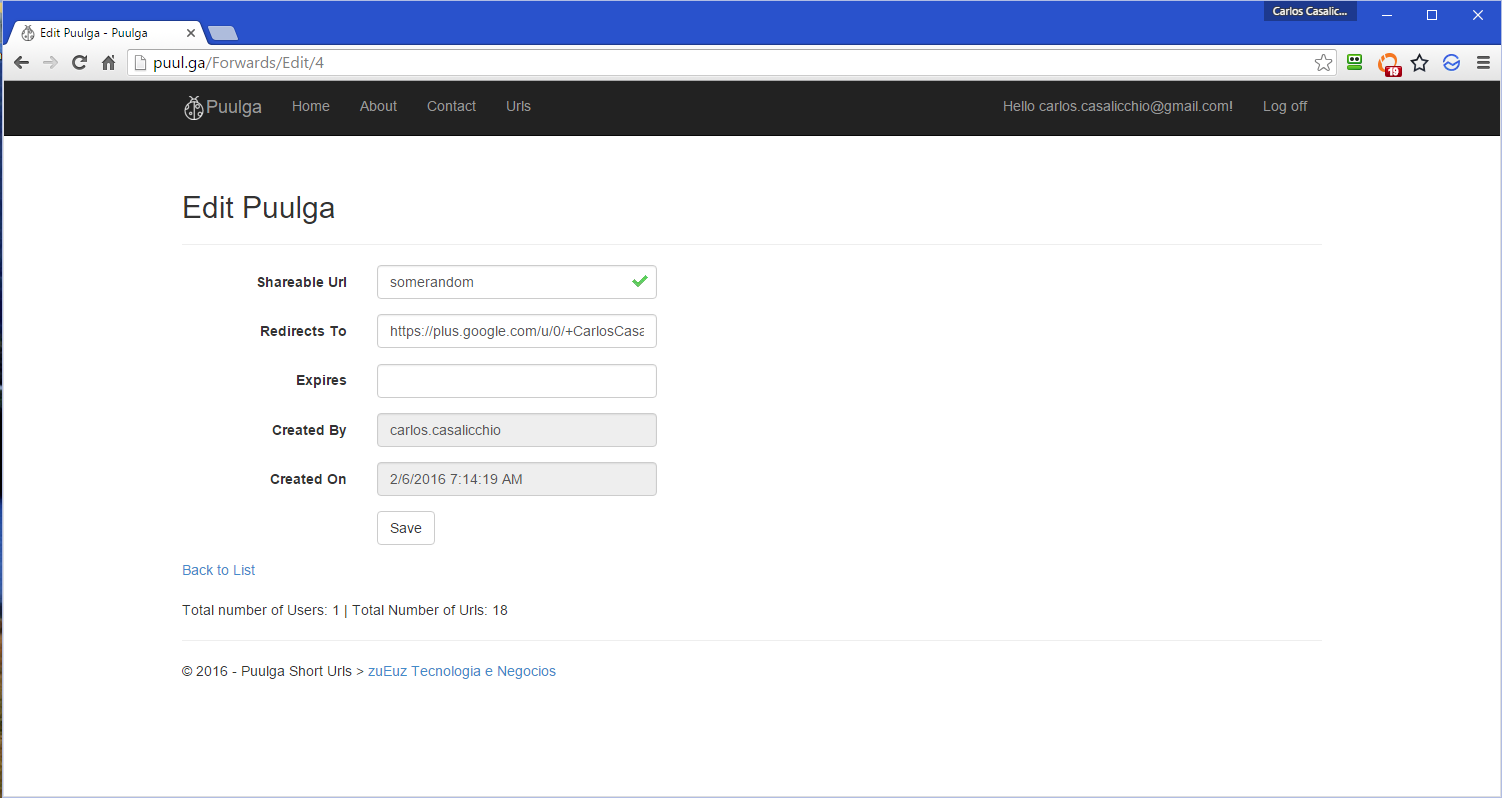The image size is (1502, 798).
Task: Open zuEuz Tecnologia e Negocios link
Action: click(x=461, y=671)
